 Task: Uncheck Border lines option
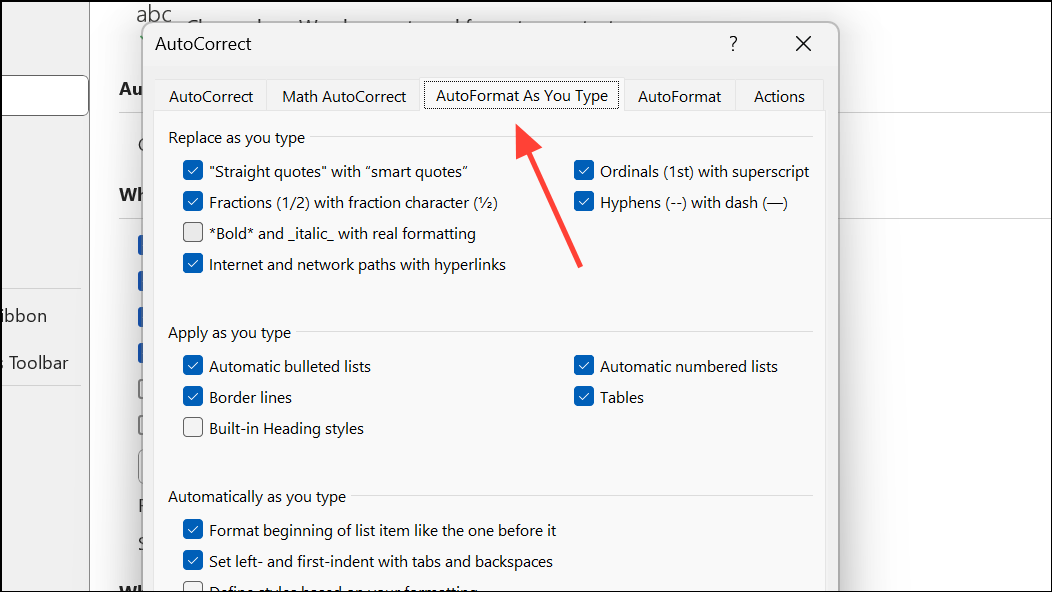pyautogui.click(x=193, y=396)
